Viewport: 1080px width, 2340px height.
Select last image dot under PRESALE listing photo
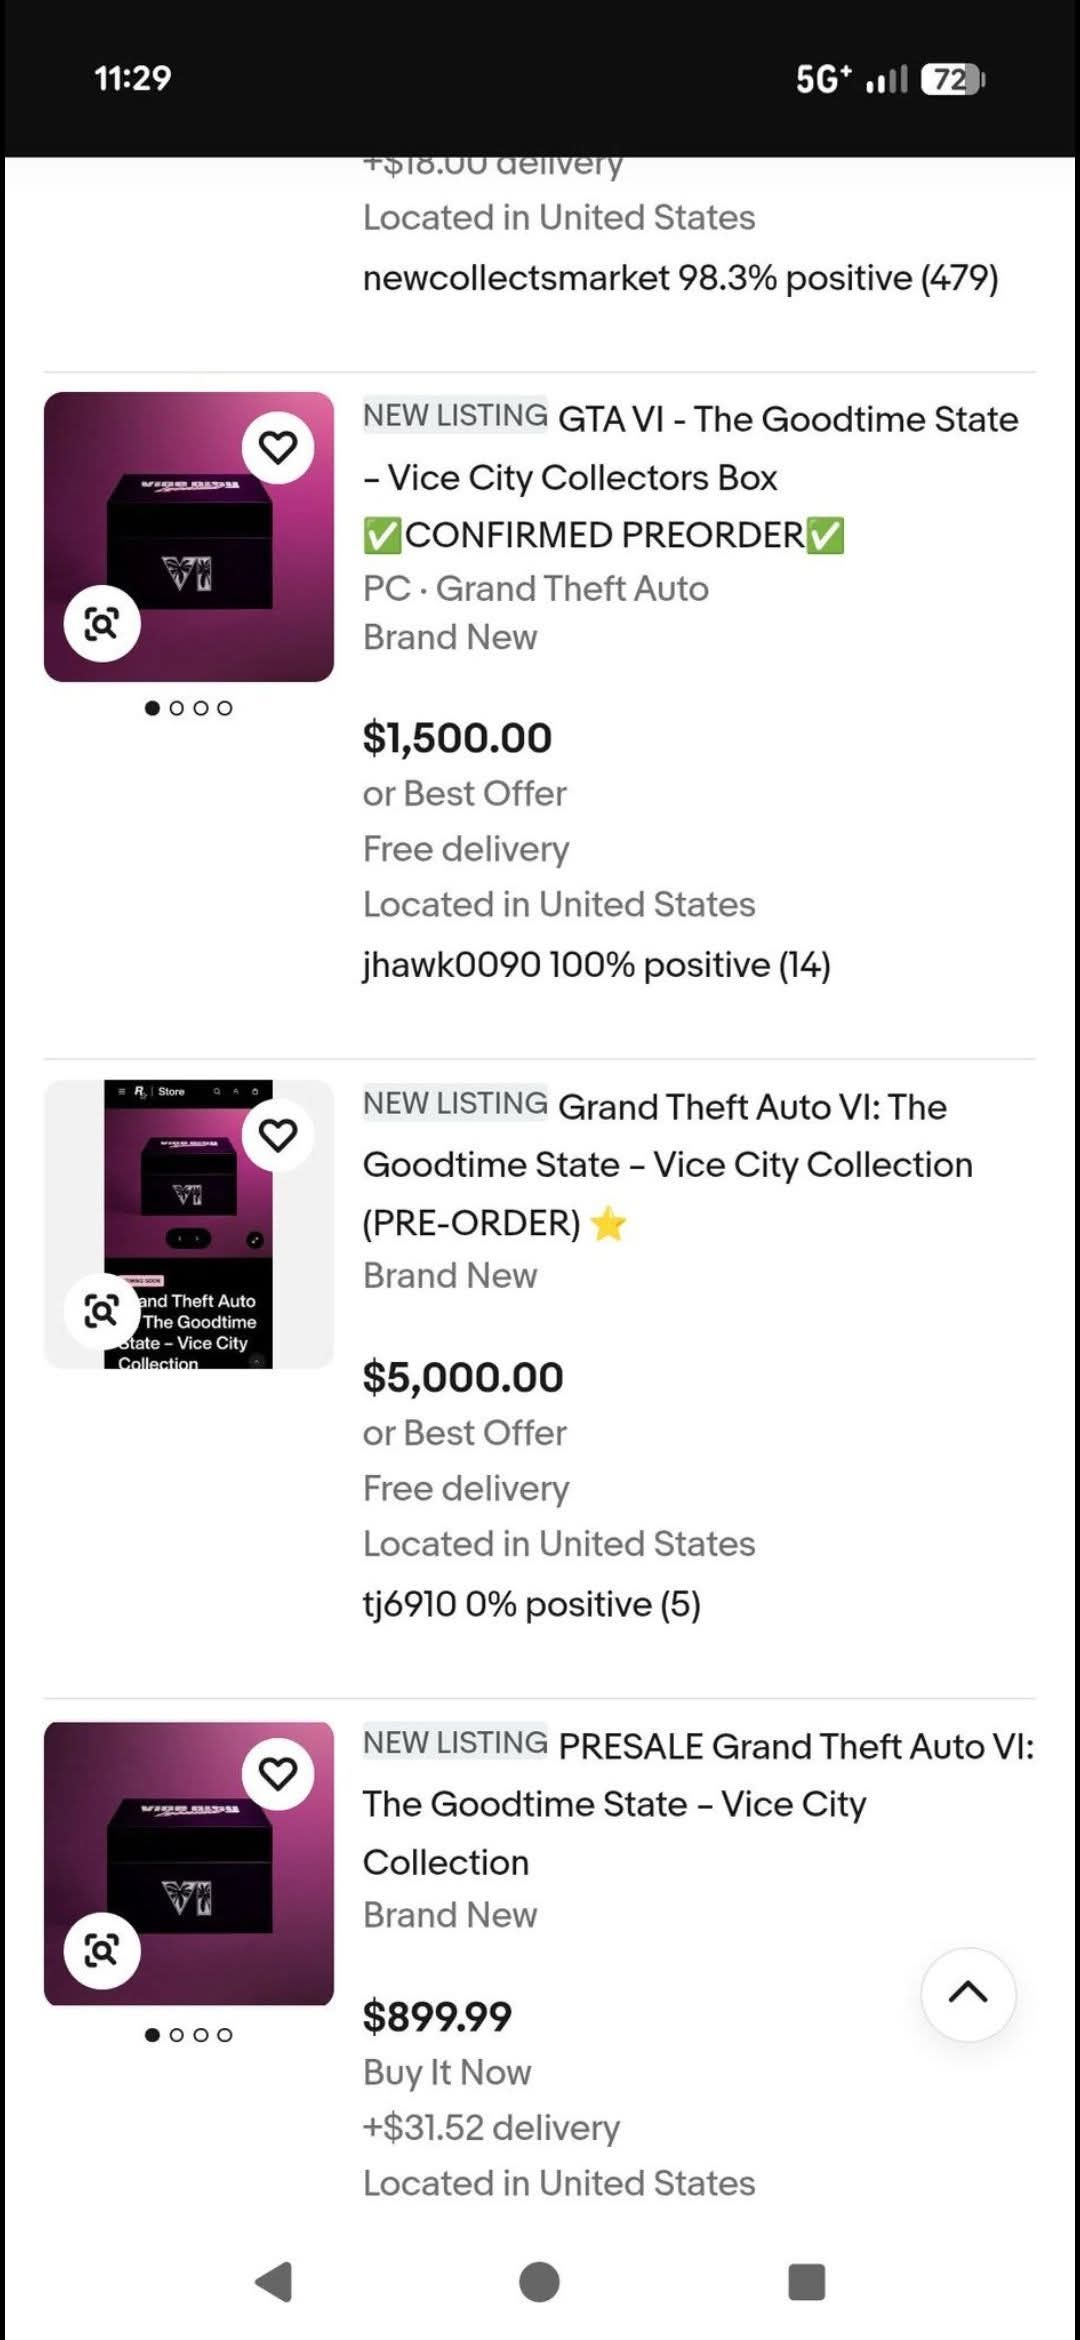coord(225,2035)
